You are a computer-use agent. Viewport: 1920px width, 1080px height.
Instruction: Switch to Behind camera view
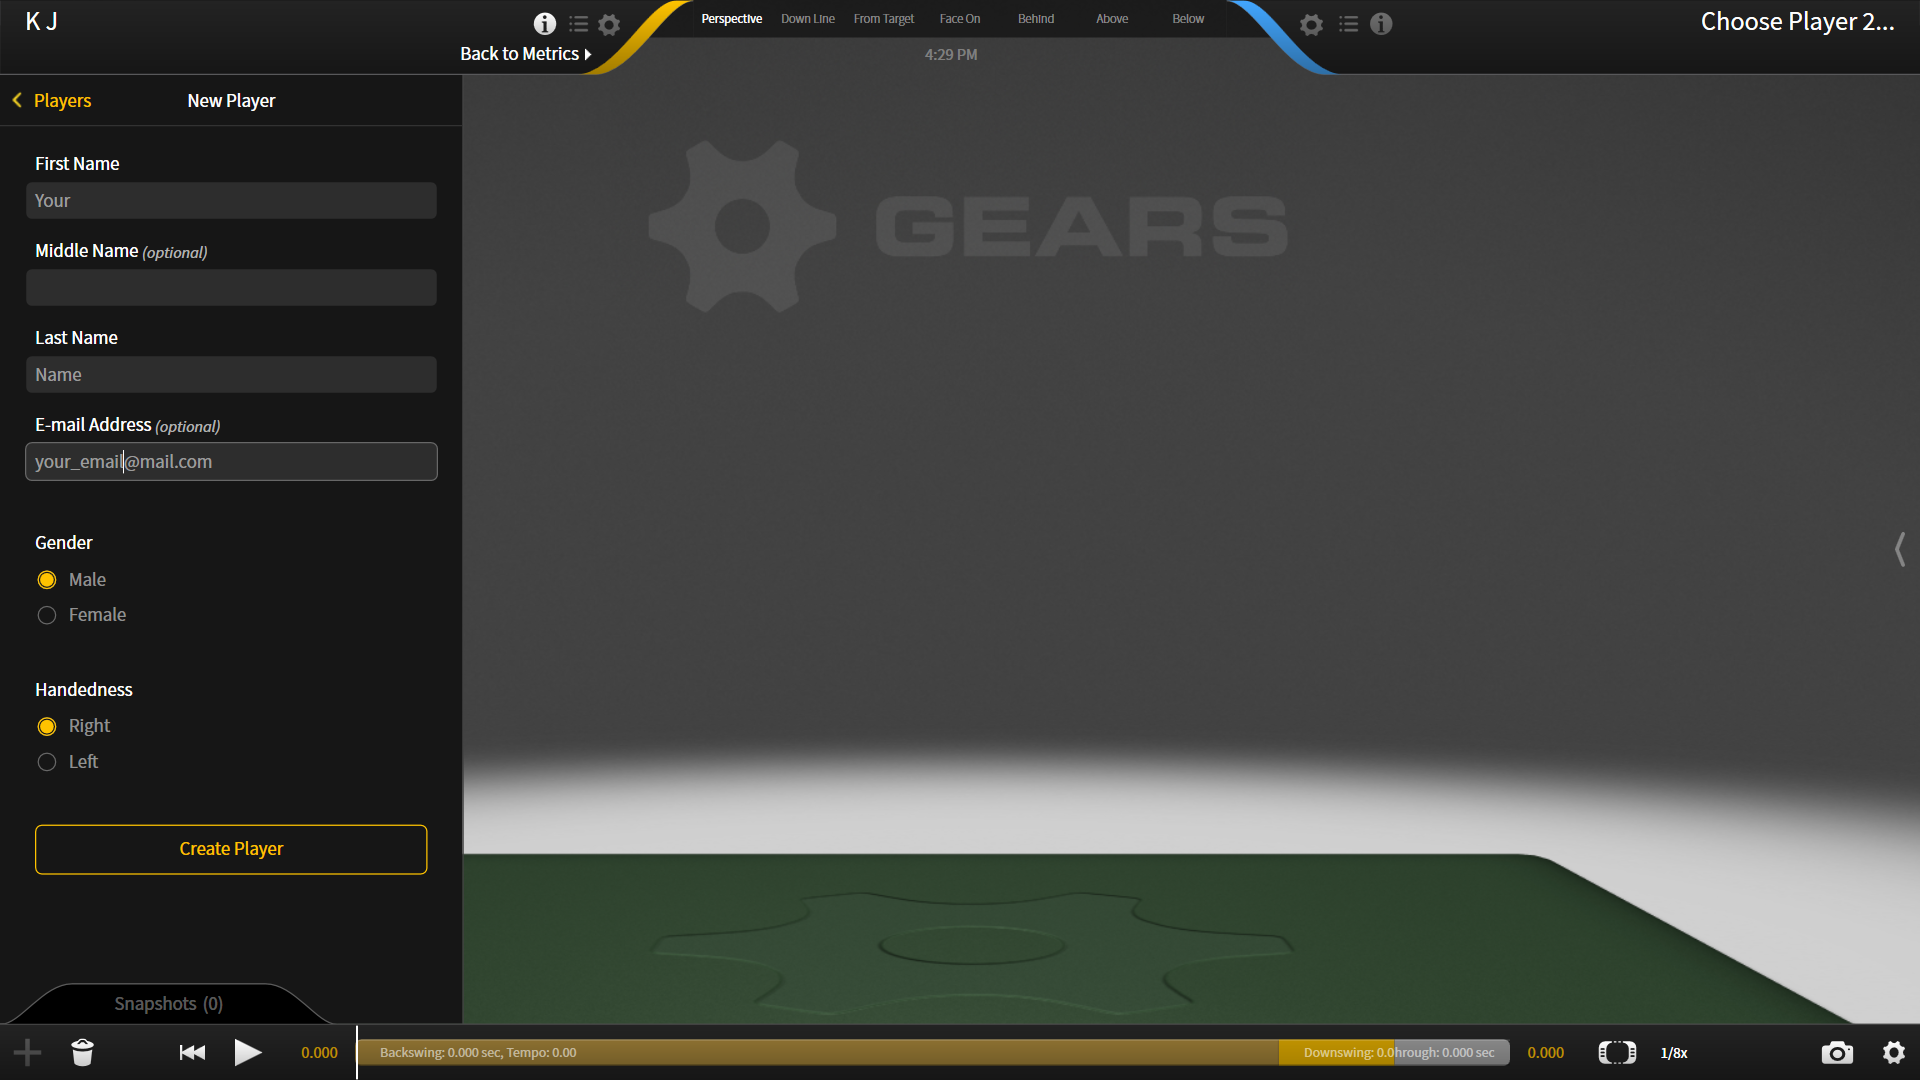1036,19
